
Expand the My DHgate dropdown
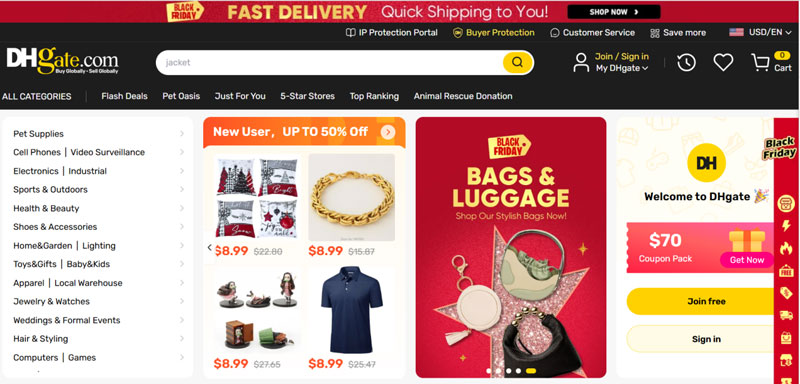(622, 68)
